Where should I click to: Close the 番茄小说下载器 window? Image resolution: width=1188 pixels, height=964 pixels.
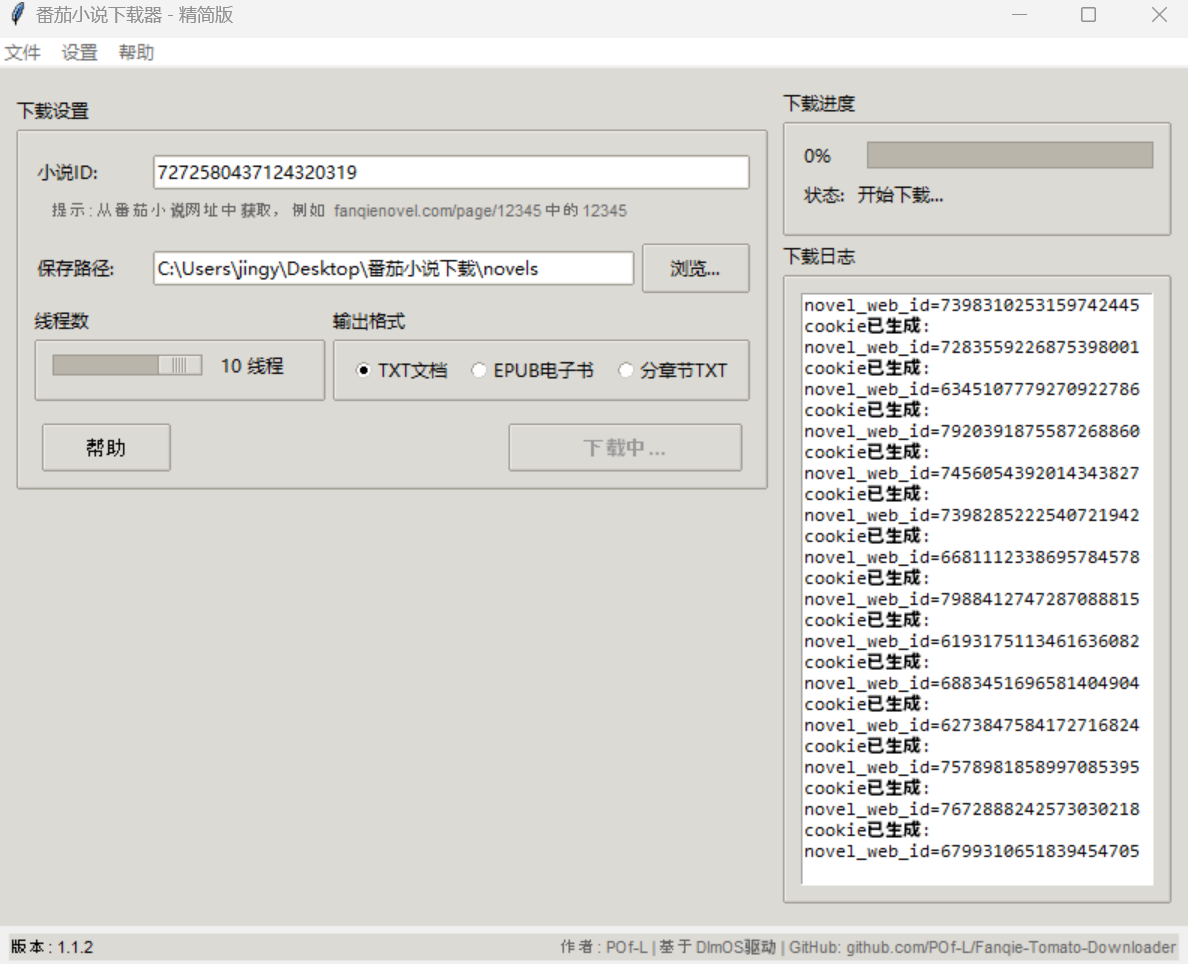click(1158, 14)
